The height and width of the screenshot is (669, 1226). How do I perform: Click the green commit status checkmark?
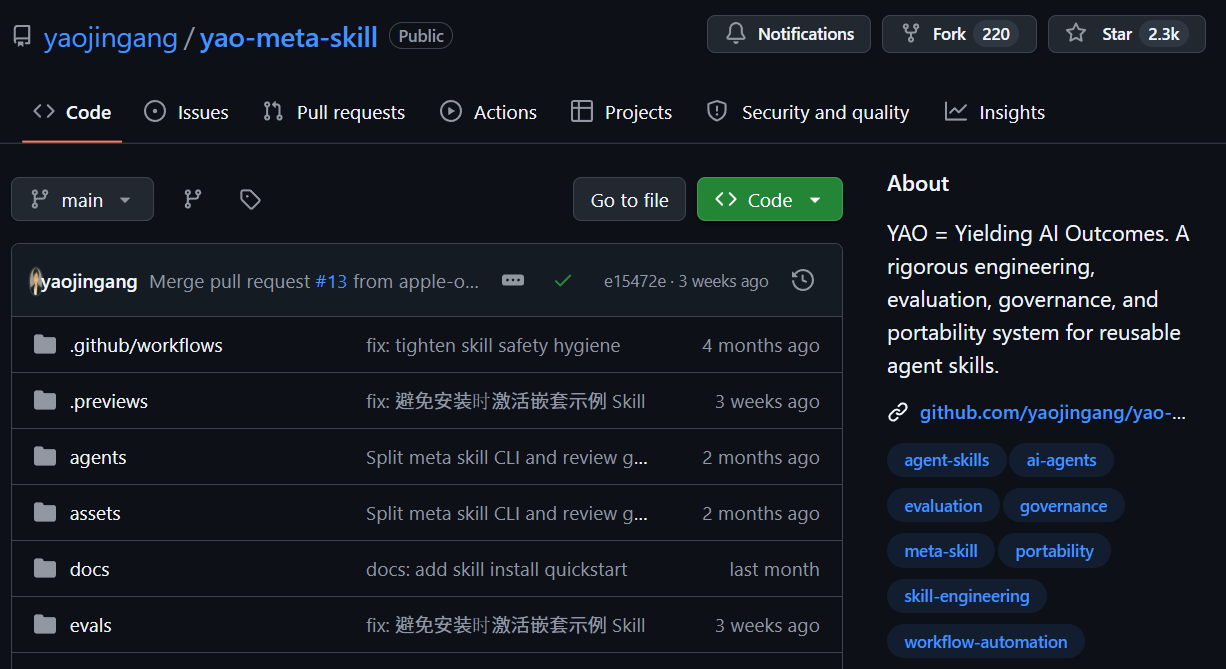click(x=563, y=281)
